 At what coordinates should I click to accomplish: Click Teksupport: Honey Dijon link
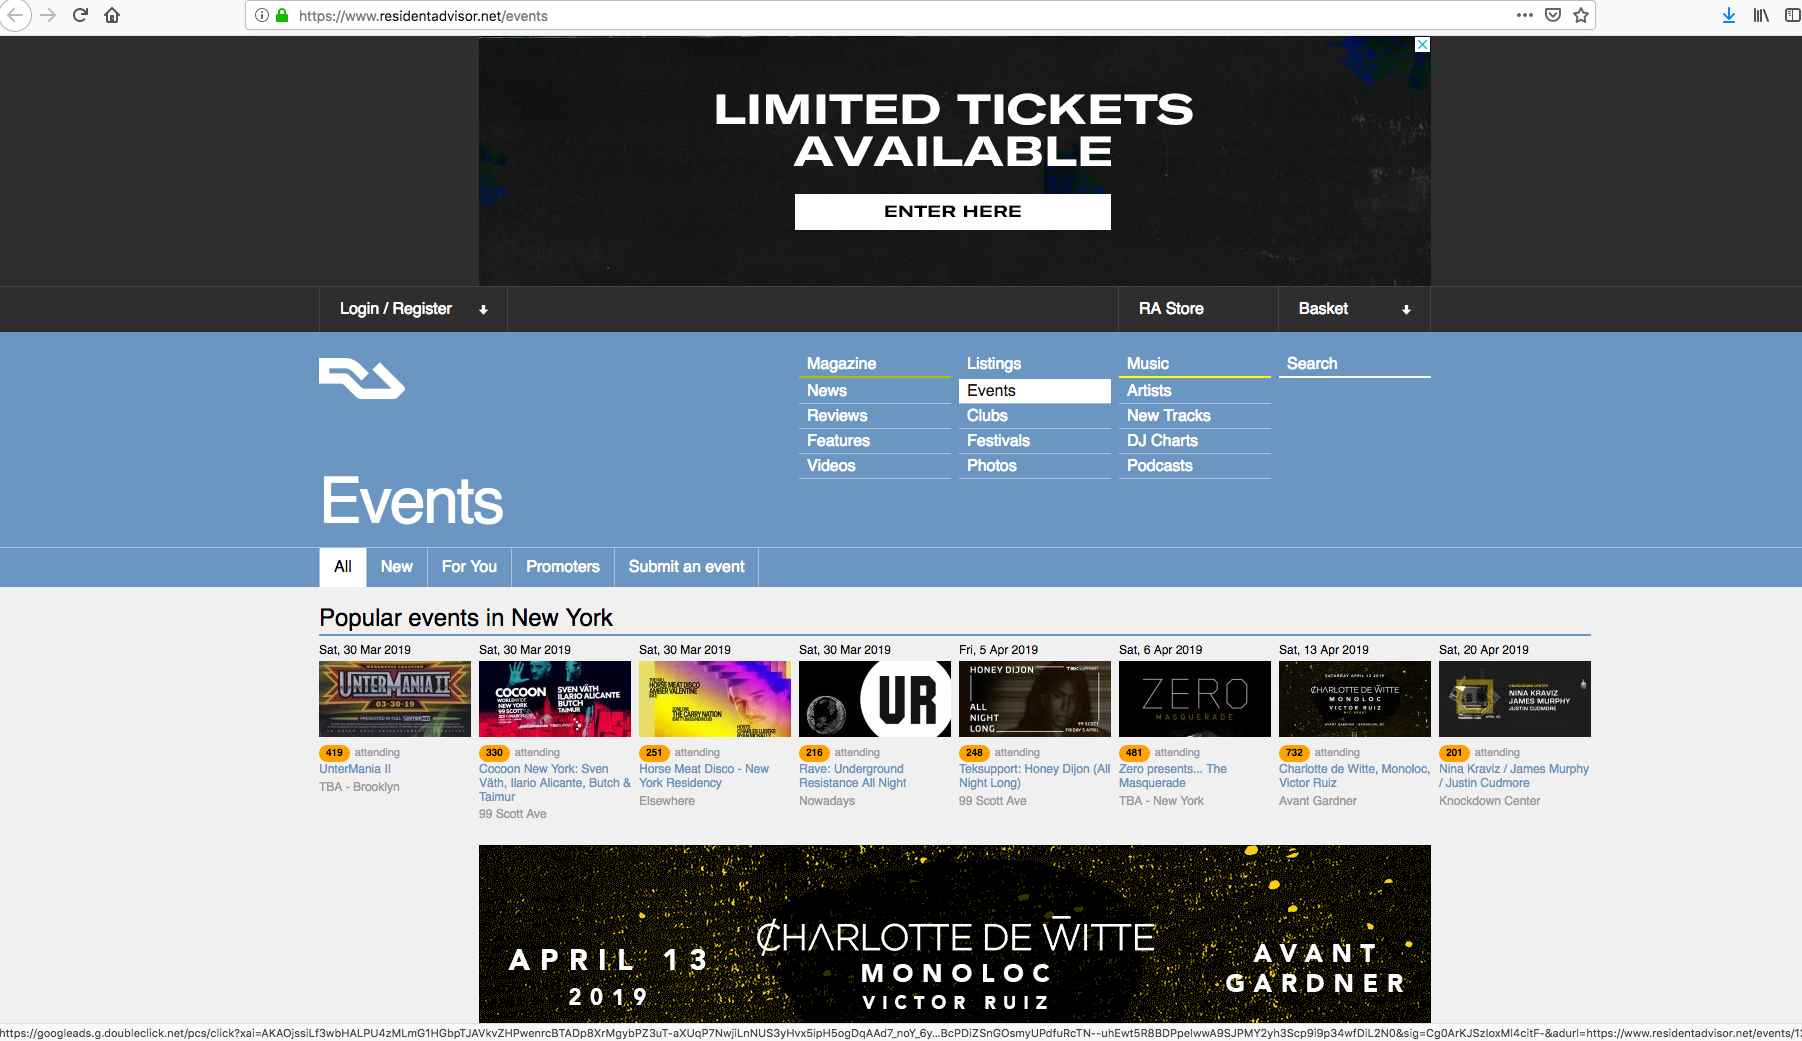tap(1034, 776)
